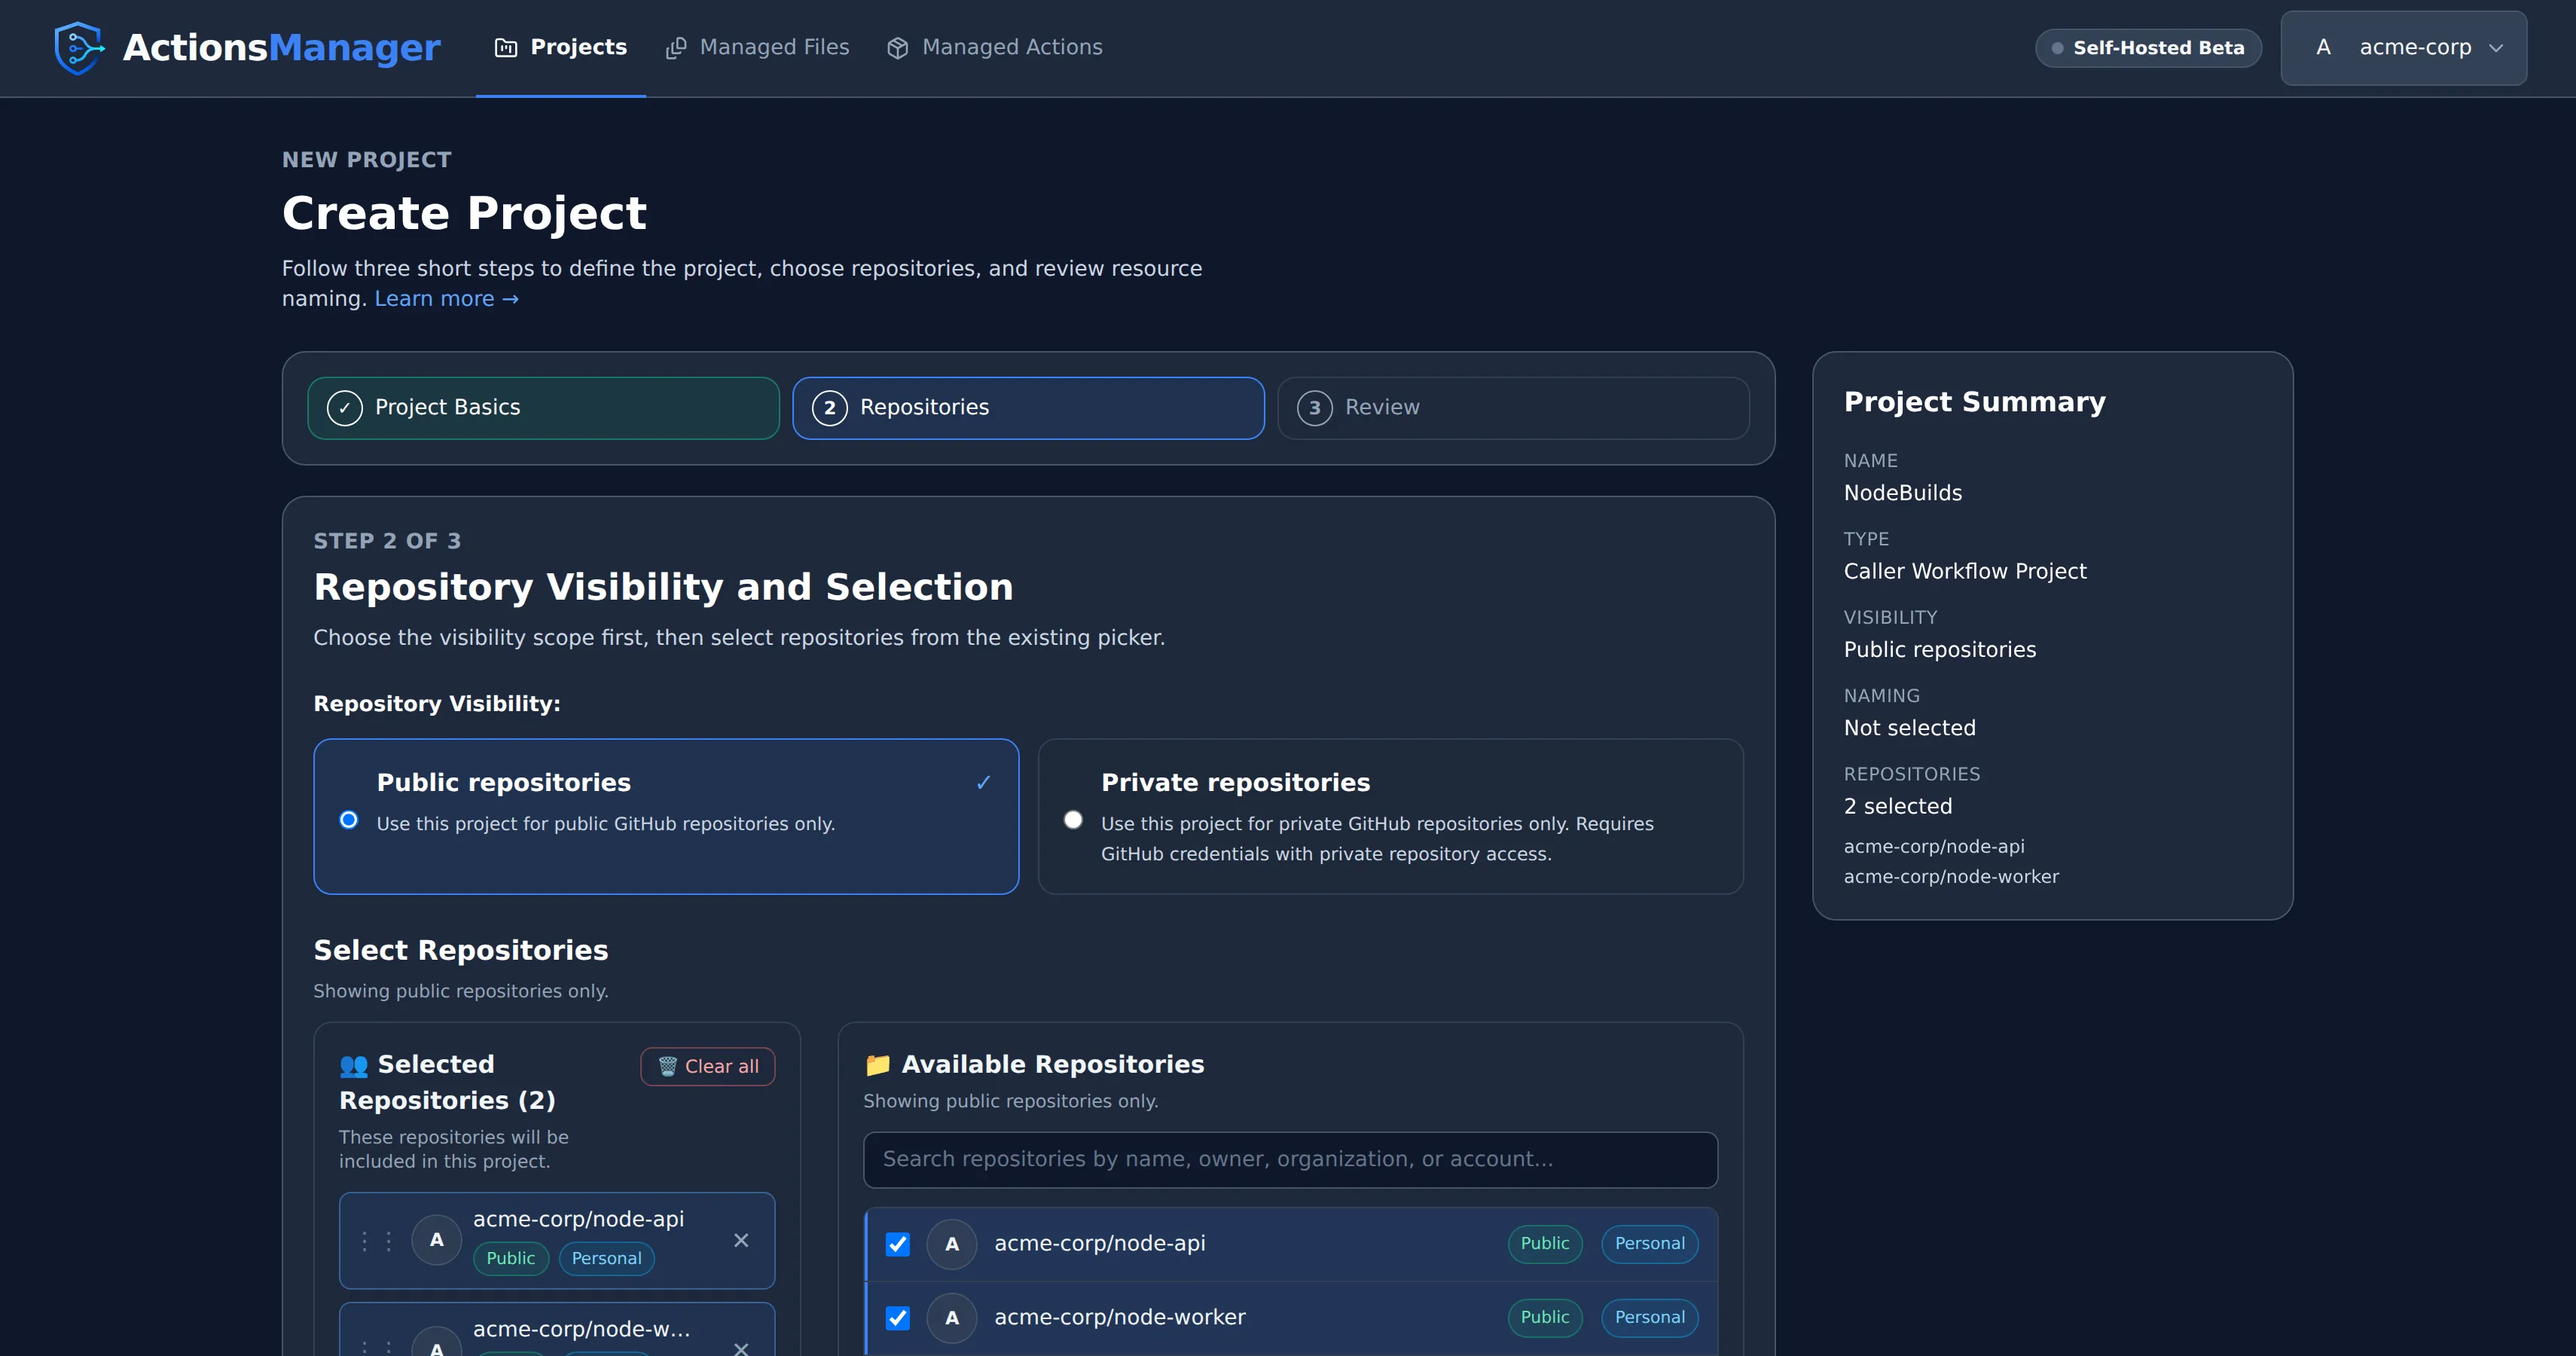The image size is (2576, 1356).
Task: Select the Repositories step
Action: [x=1028, y=408]
